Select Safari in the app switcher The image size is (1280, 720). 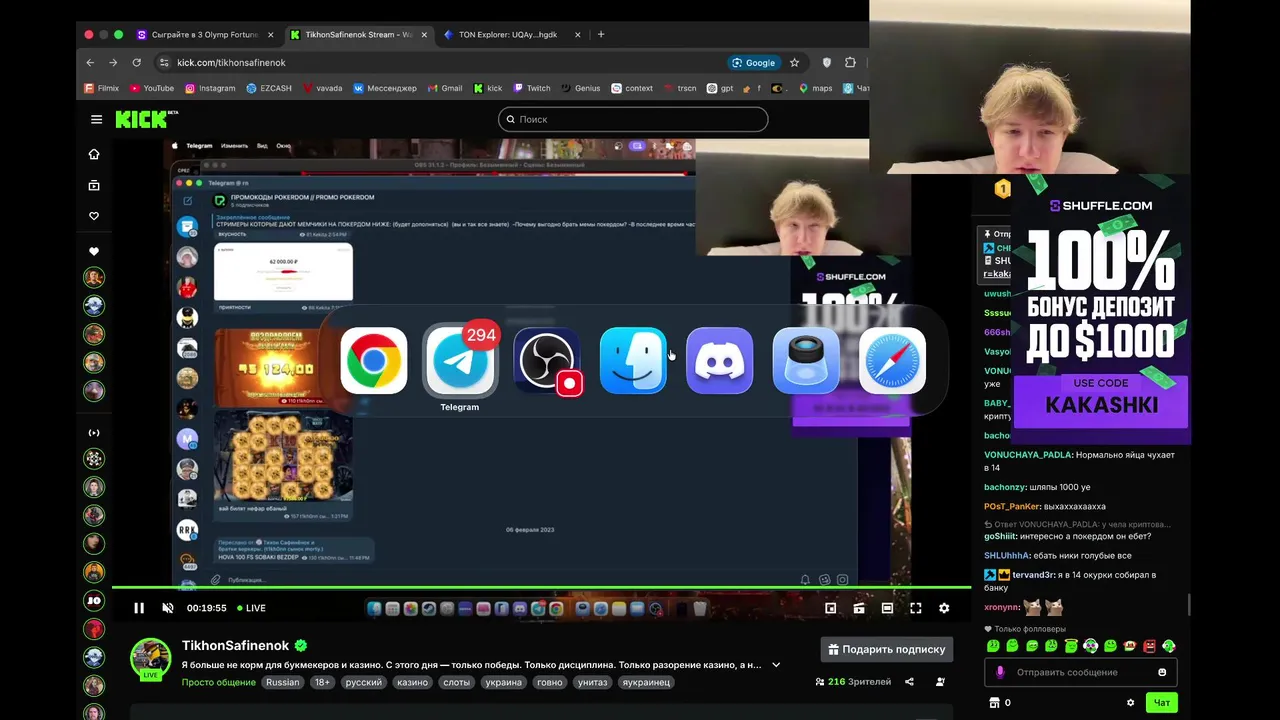point(892,361)
